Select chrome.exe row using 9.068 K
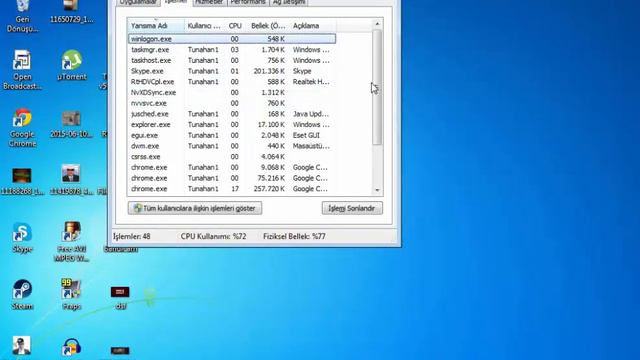Viewport: 640px width, 360px height. coord(232,167)
